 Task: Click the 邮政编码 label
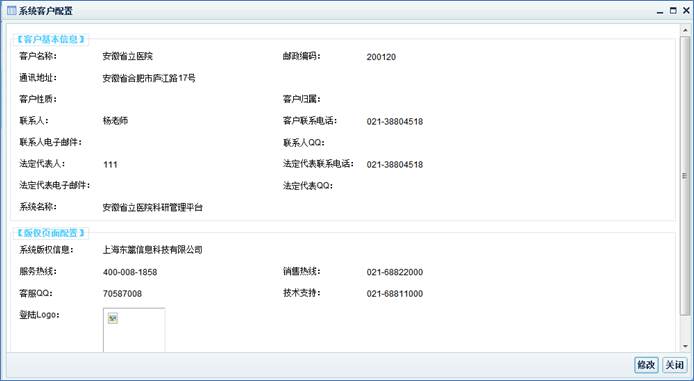302,57
